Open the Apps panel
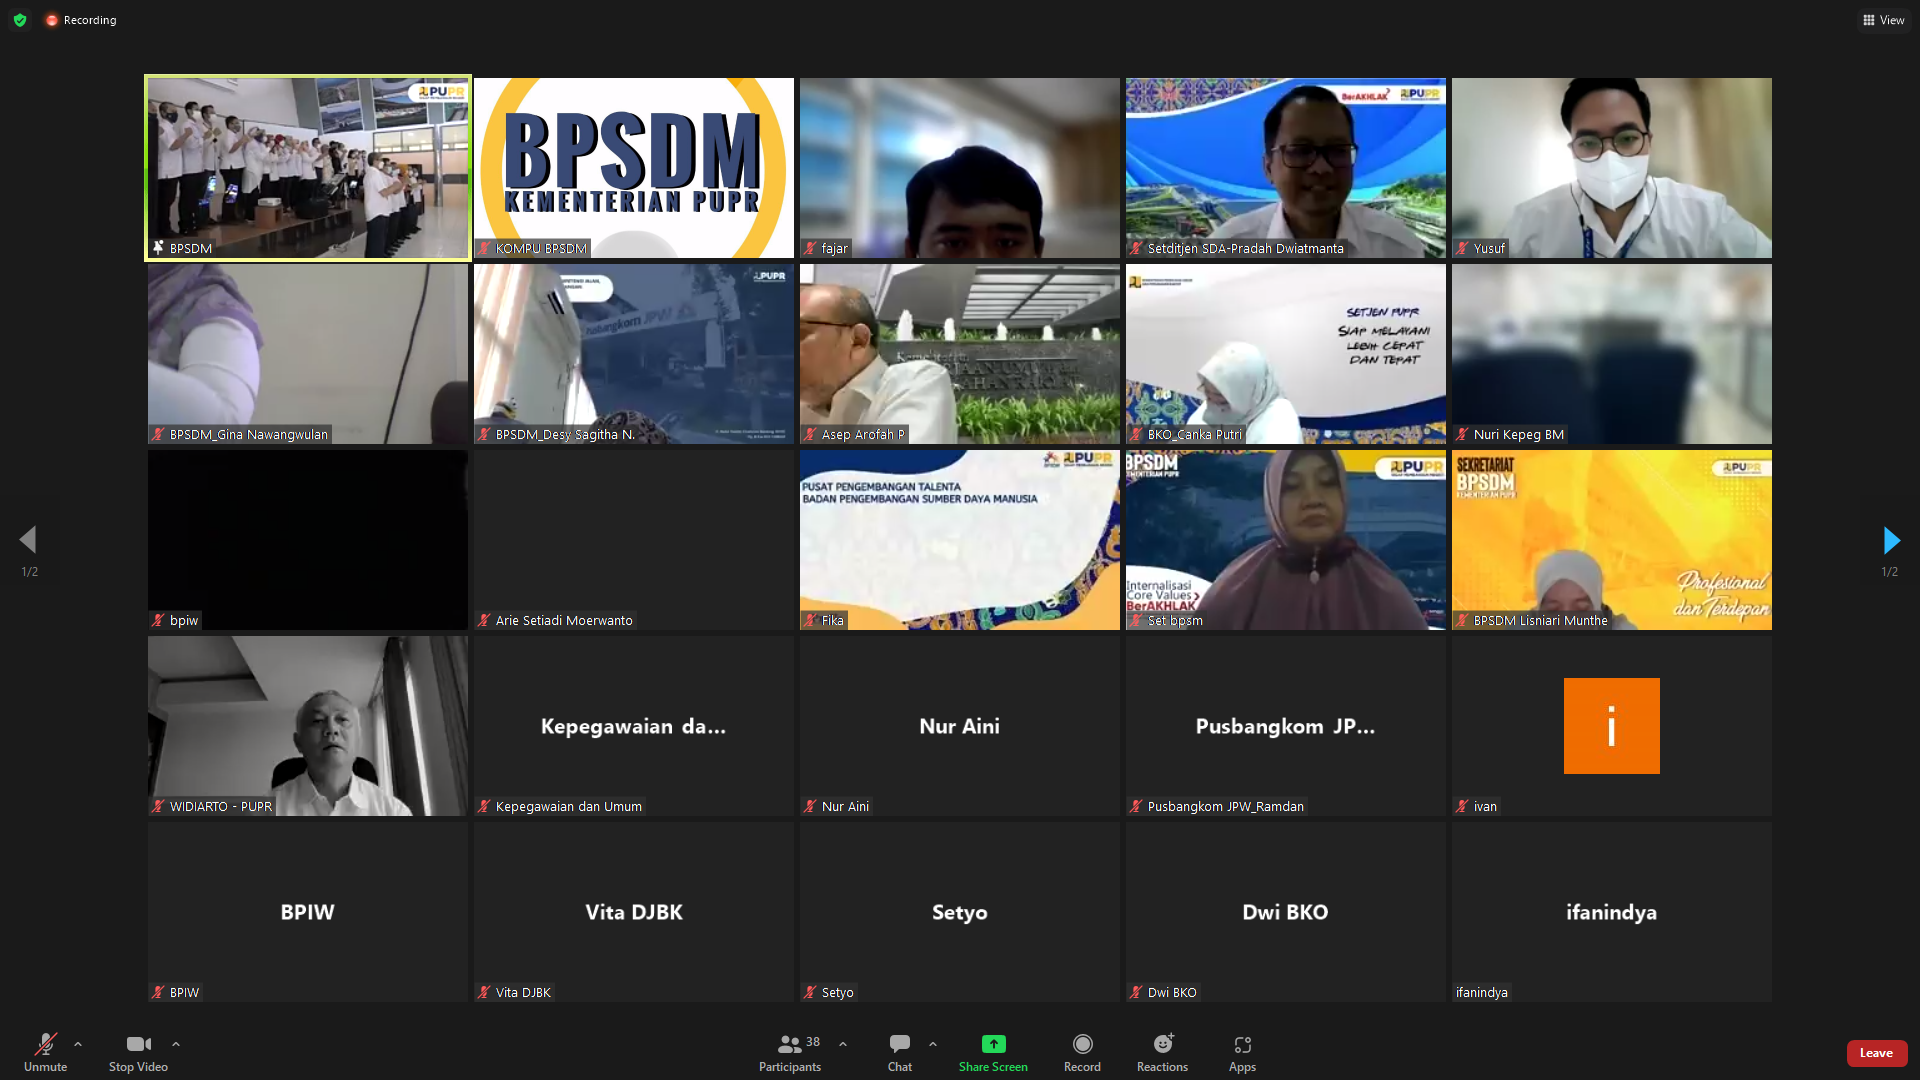1920x1080 pixels. (1242, 1053)
